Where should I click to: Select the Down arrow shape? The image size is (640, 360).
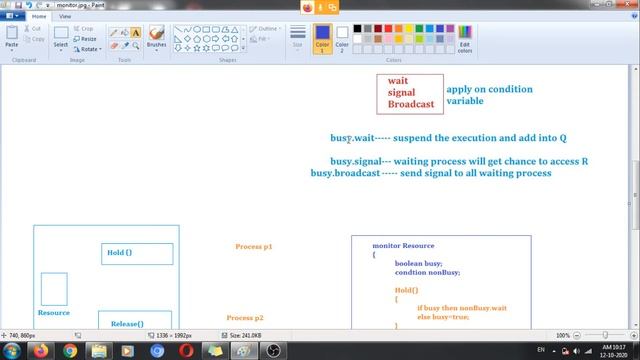coord(178,48)
